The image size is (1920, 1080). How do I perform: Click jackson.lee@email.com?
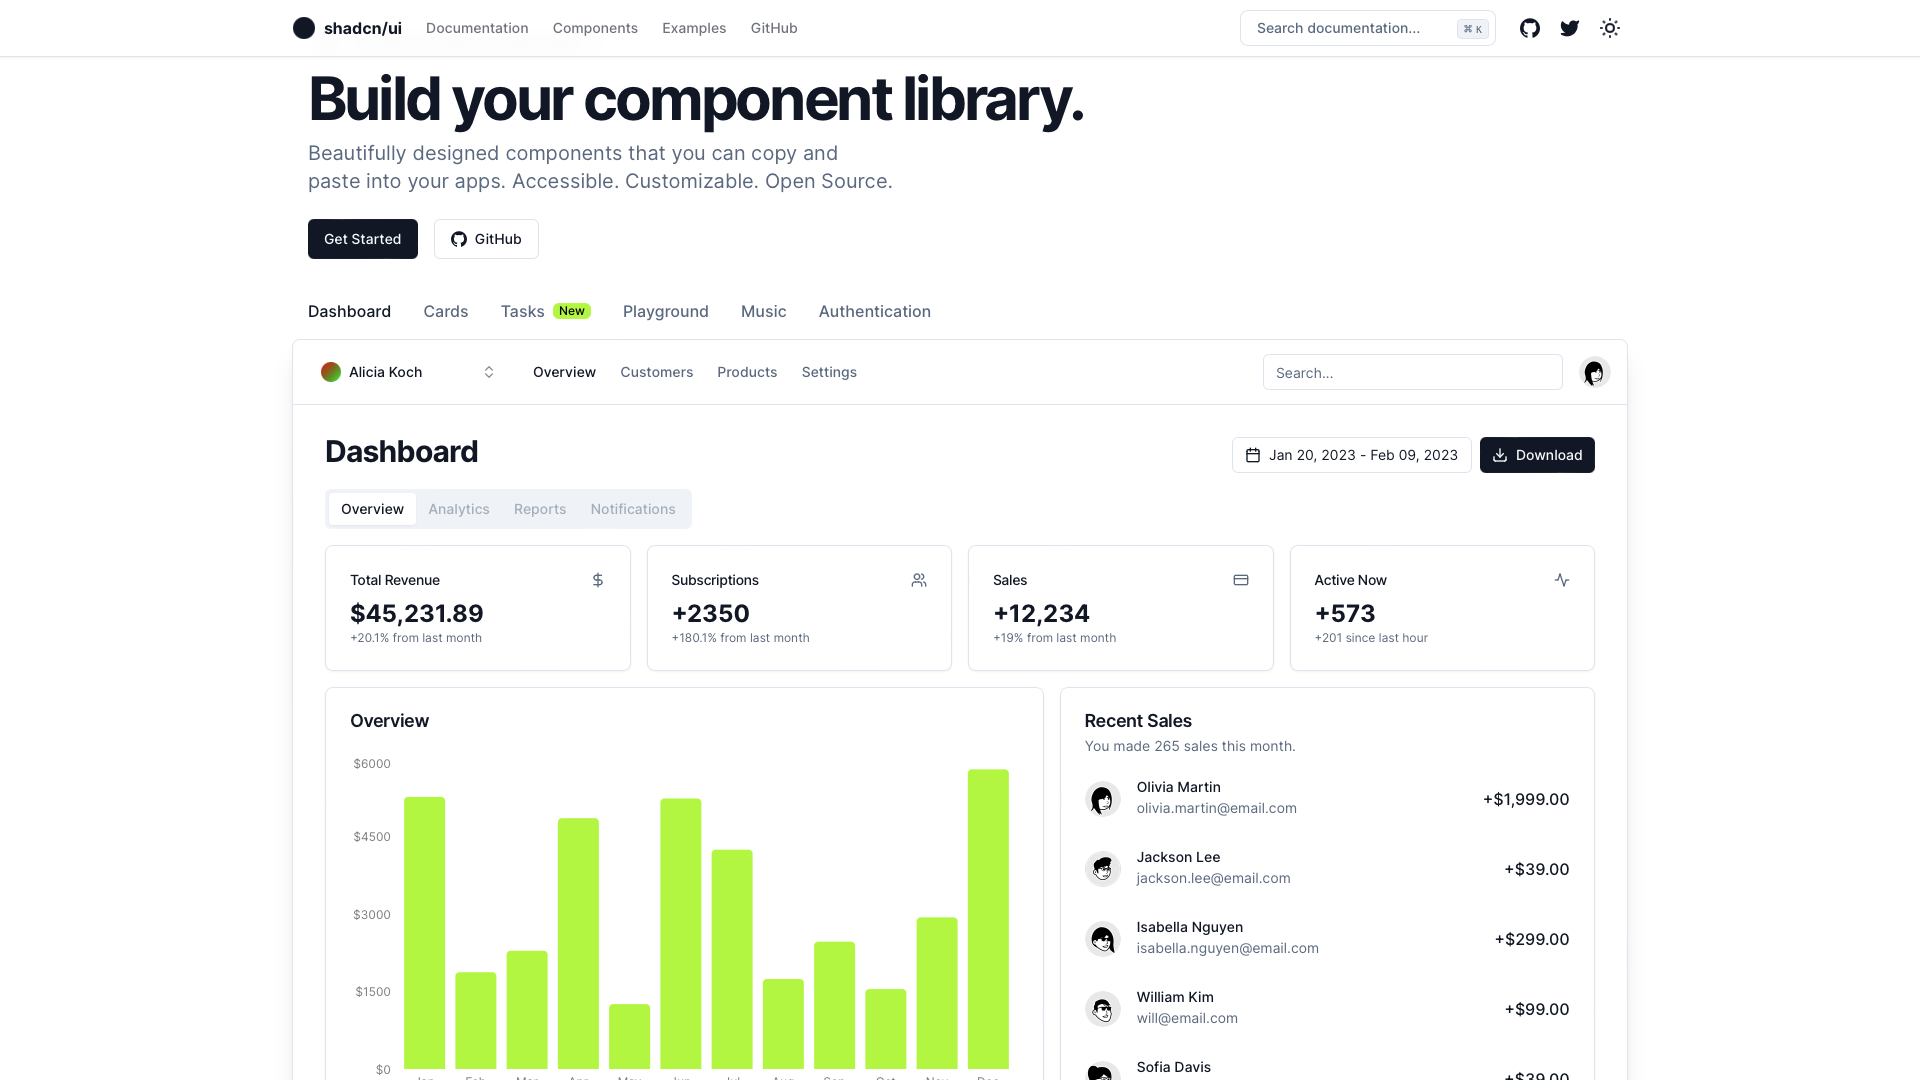pyautogui.click(x=1214, y=878)
